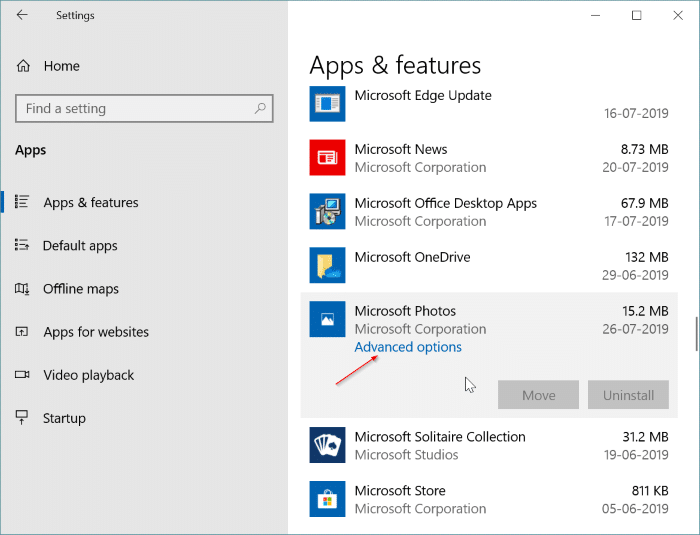Click the search magnifier icon

(x=260, y=108)
